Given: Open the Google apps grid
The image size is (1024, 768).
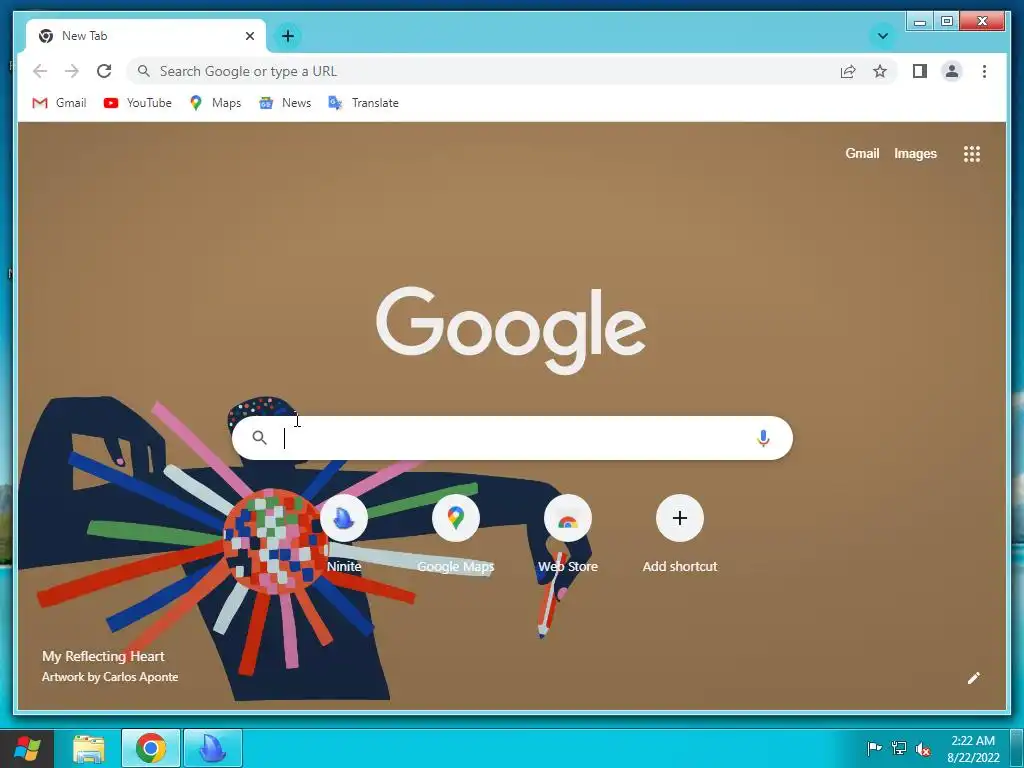Looking at the screenshot, I should point(972,153).
